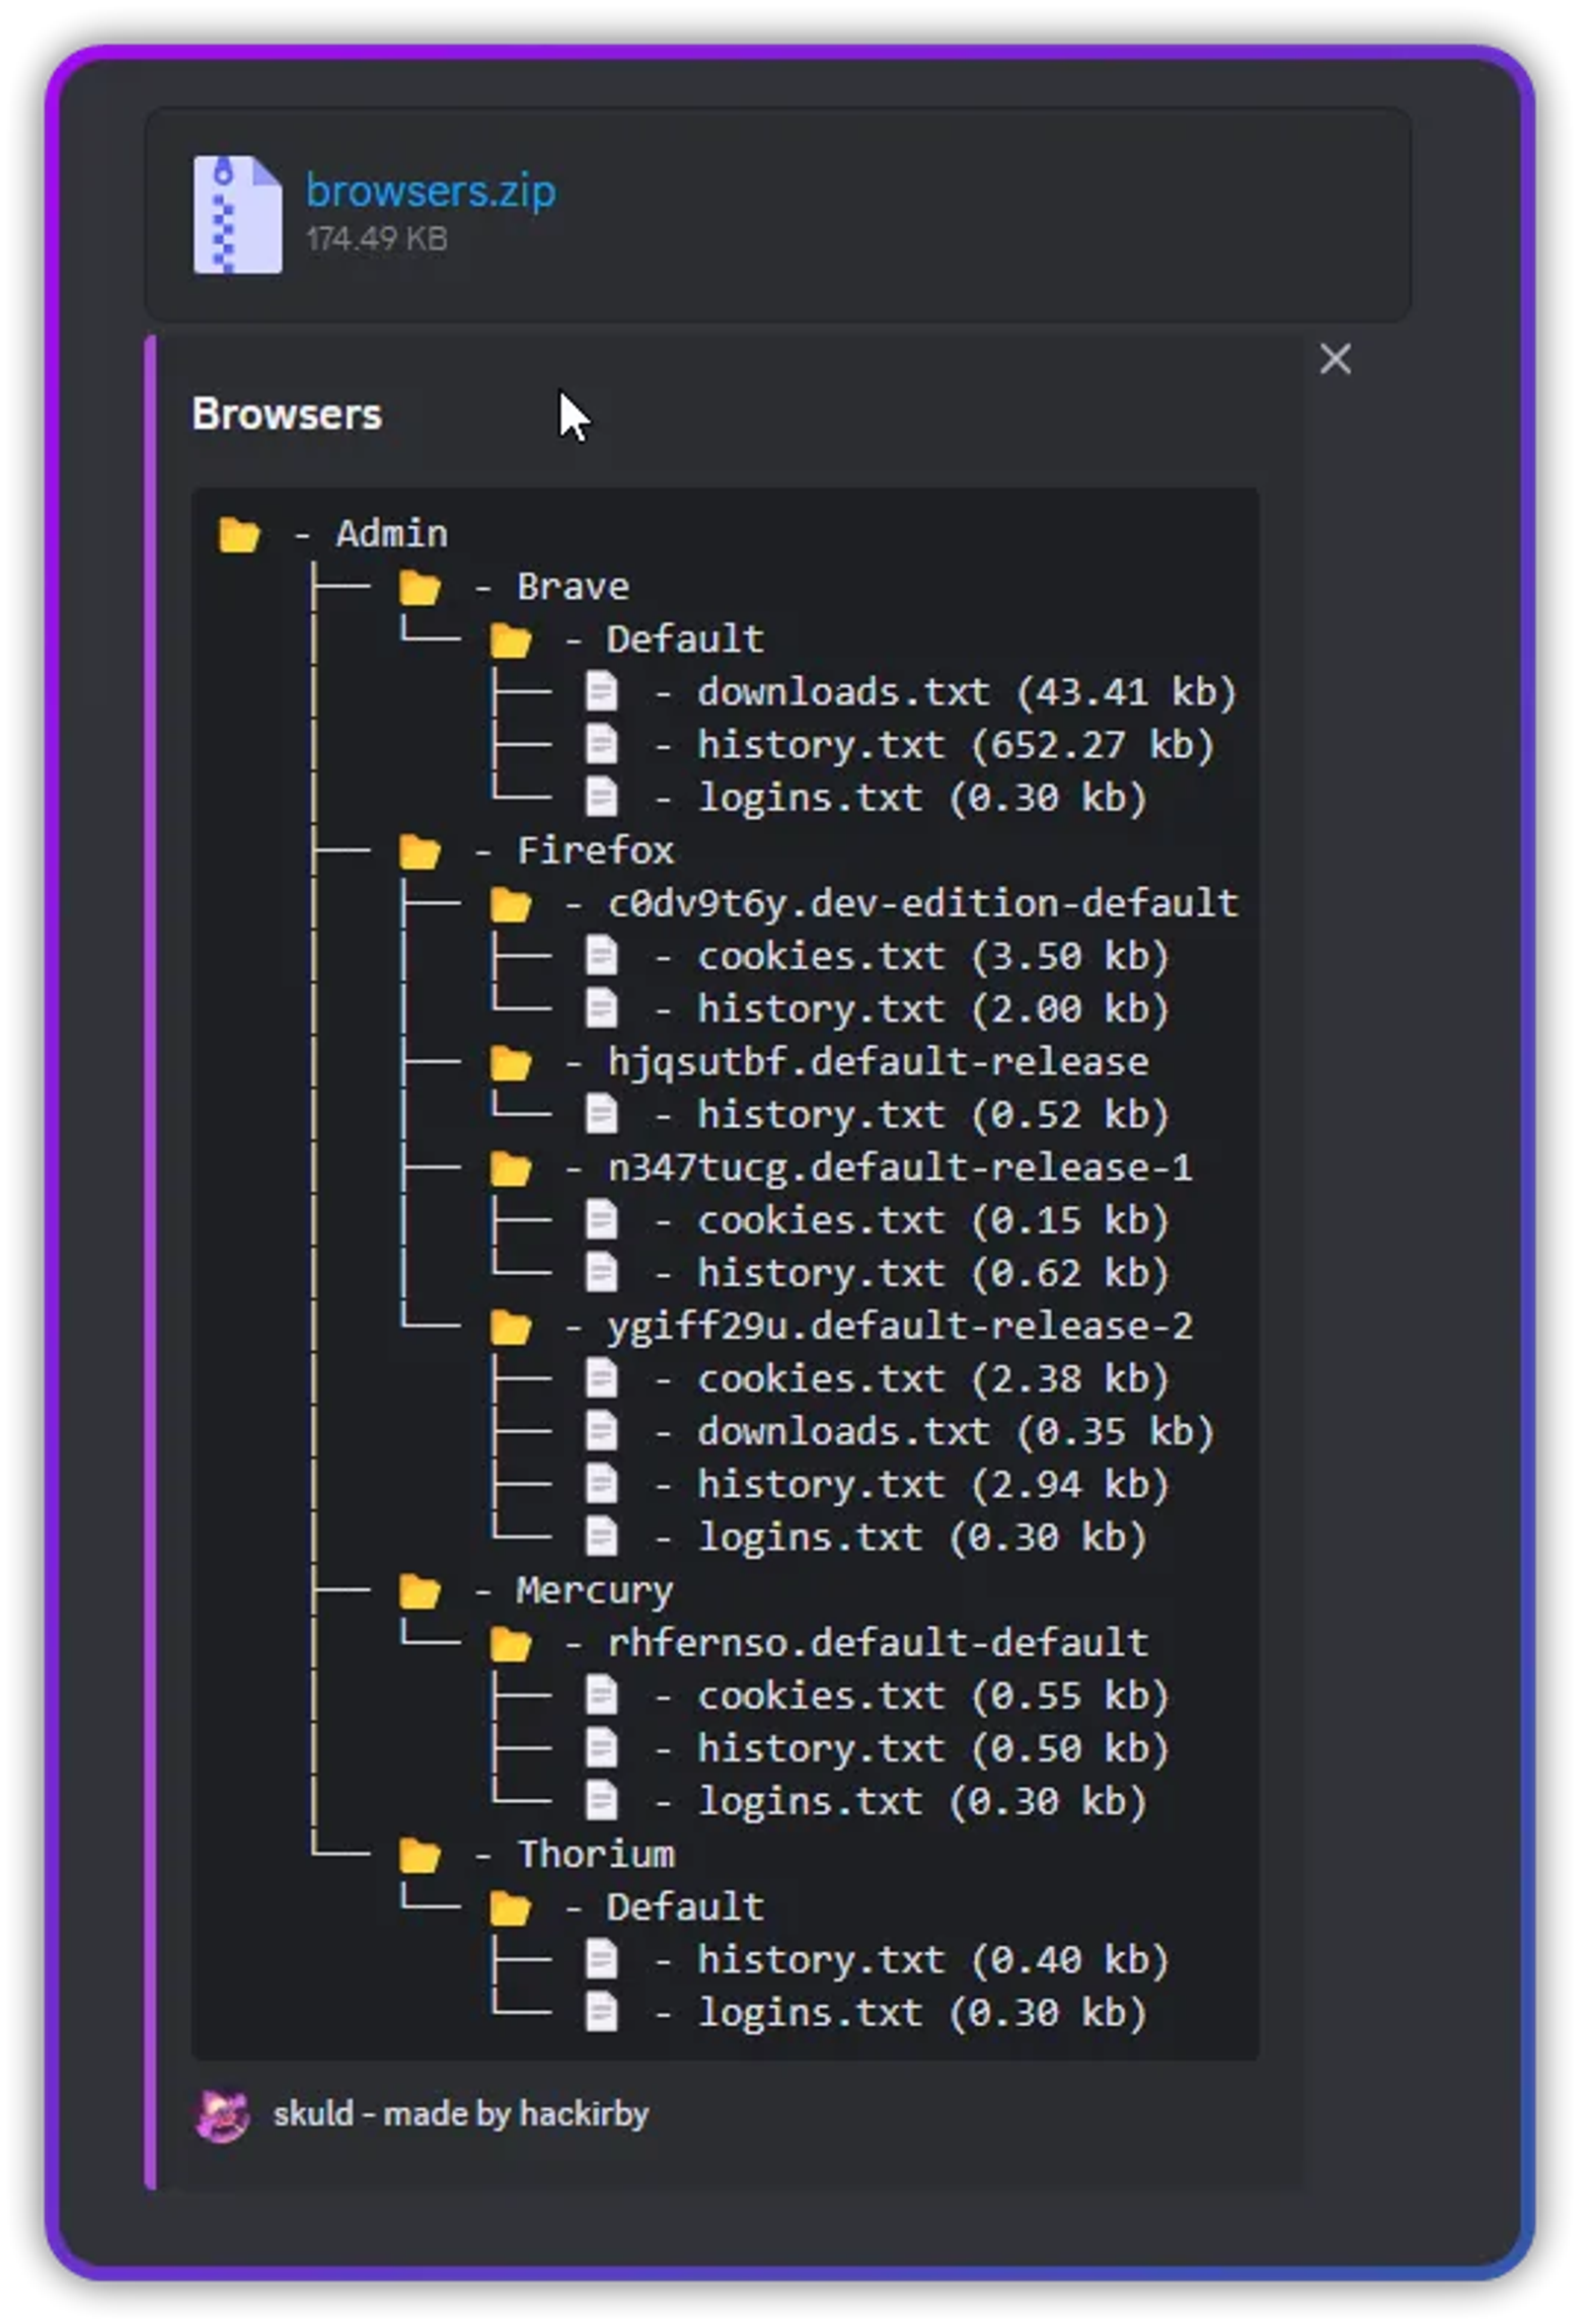
Task: Click file icon beside history.txt (0.40 kb)
Action: tap(601, 1960)
